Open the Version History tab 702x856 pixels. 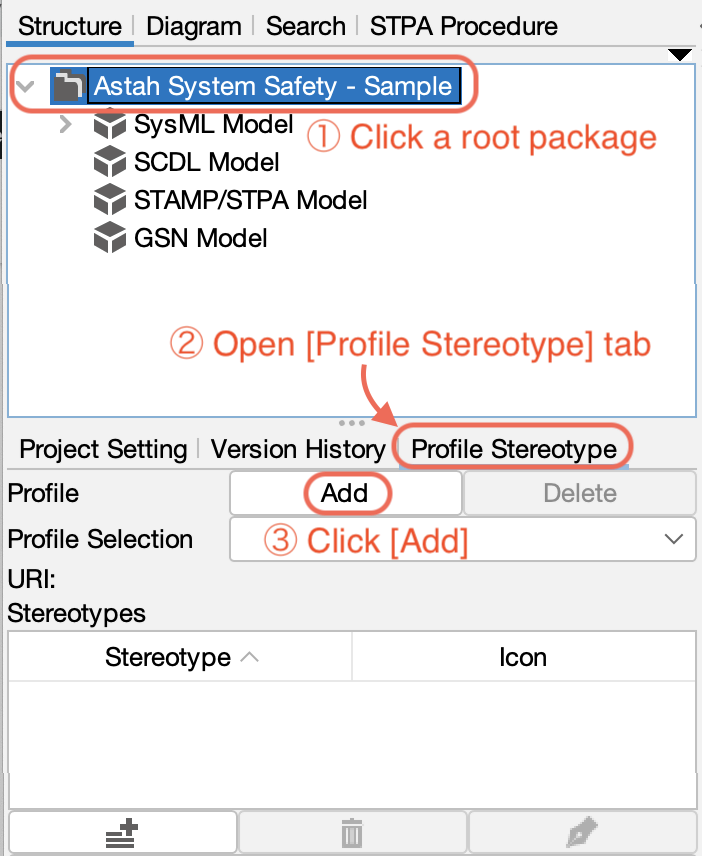[298, 449]
